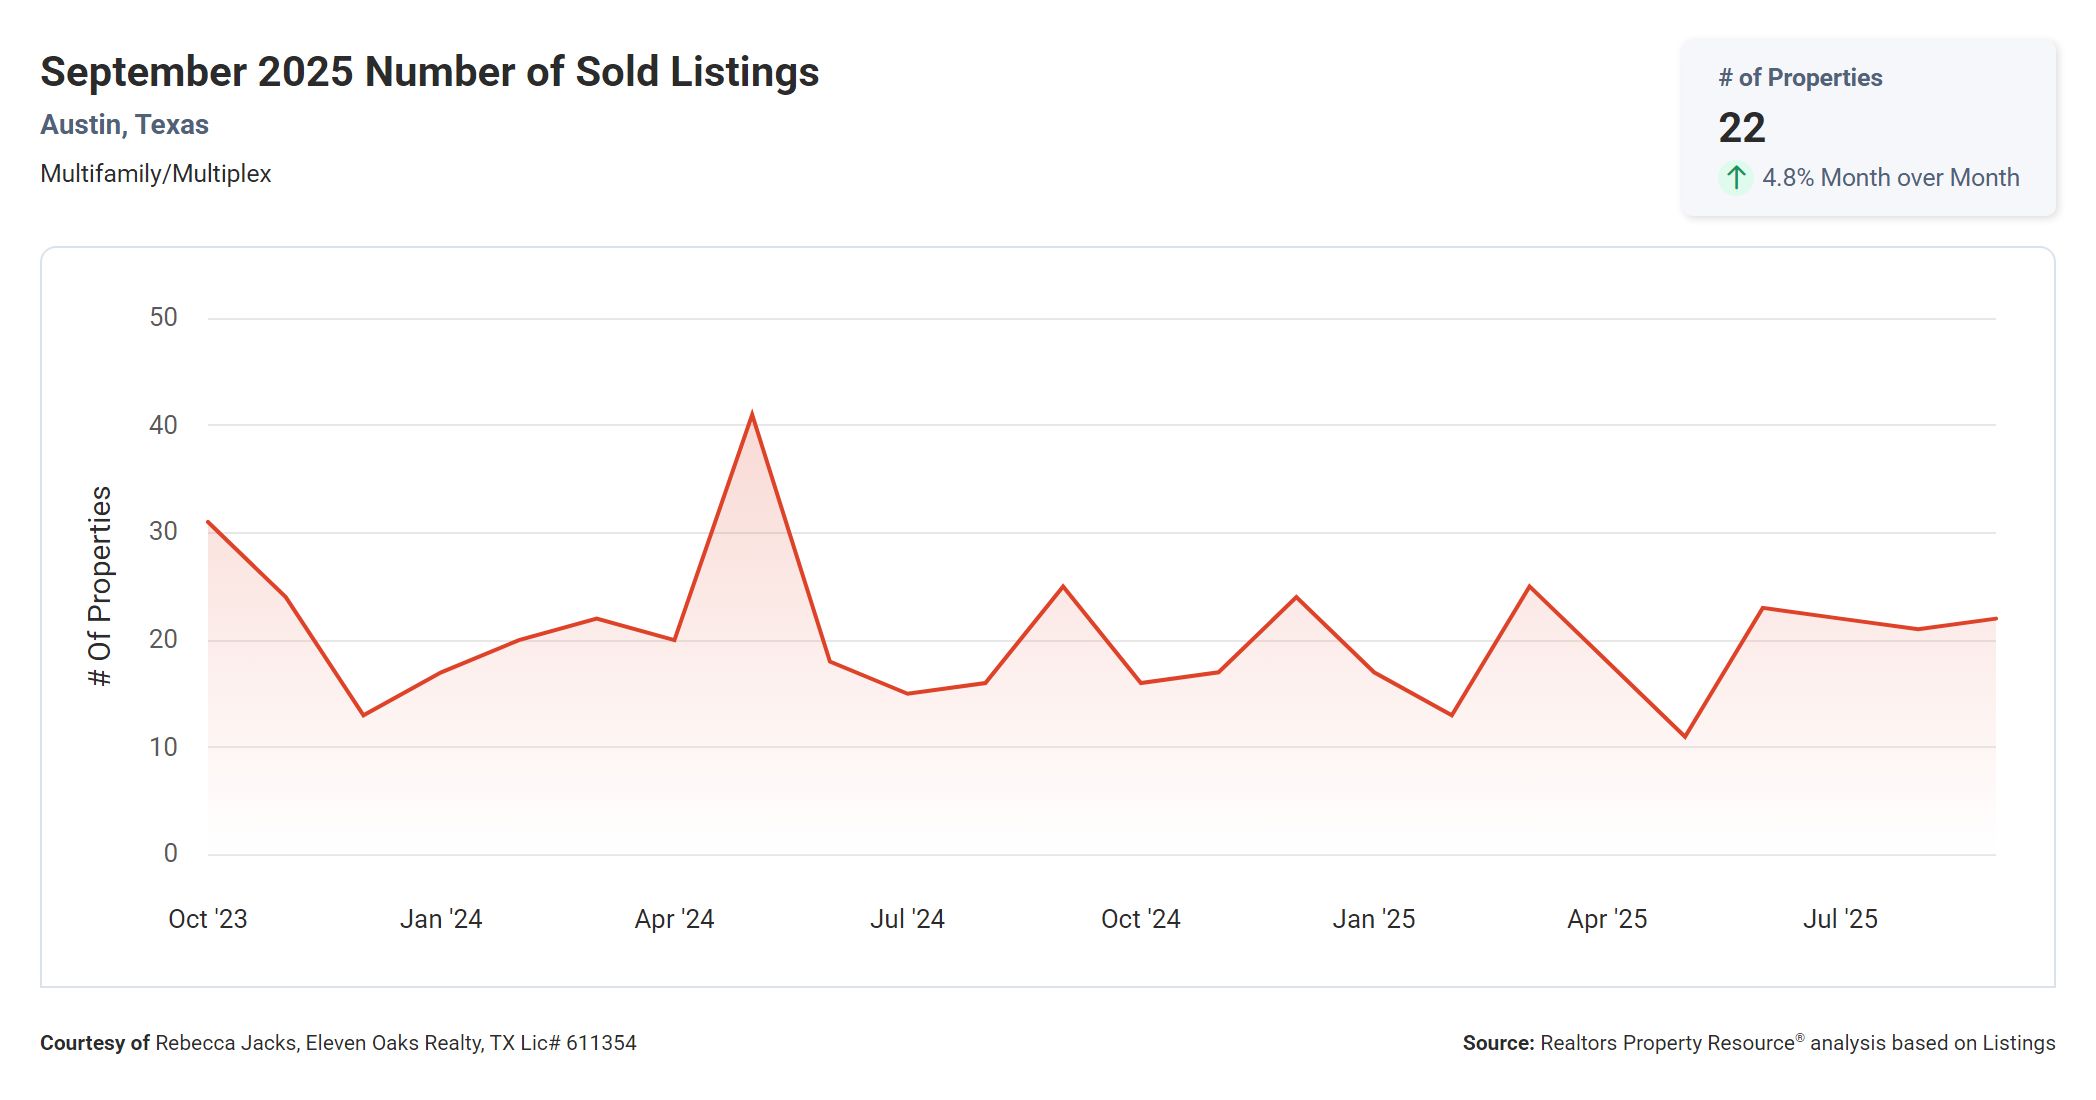Click the Jan '25 x-axis label

(x=1373, y=919)
